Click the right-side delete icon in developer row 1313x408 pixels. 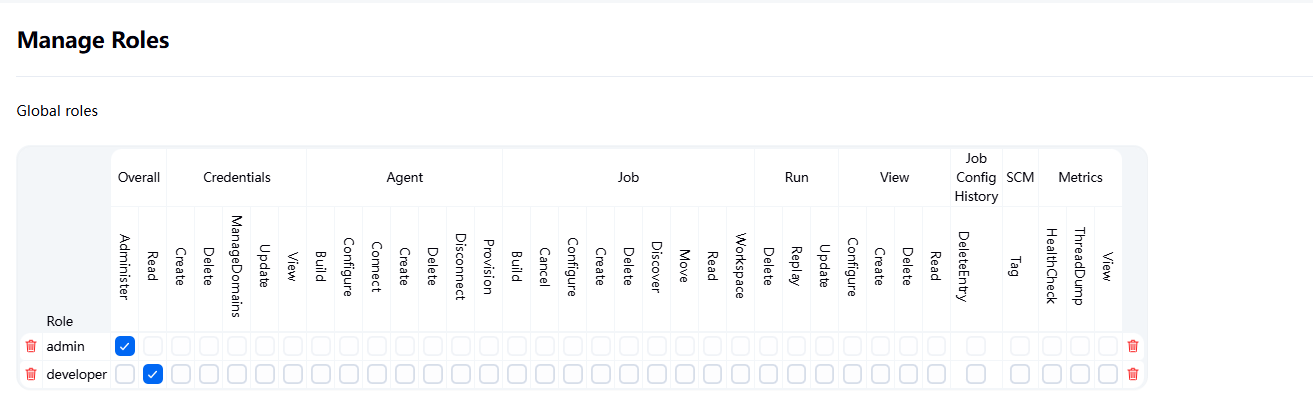1132,374
